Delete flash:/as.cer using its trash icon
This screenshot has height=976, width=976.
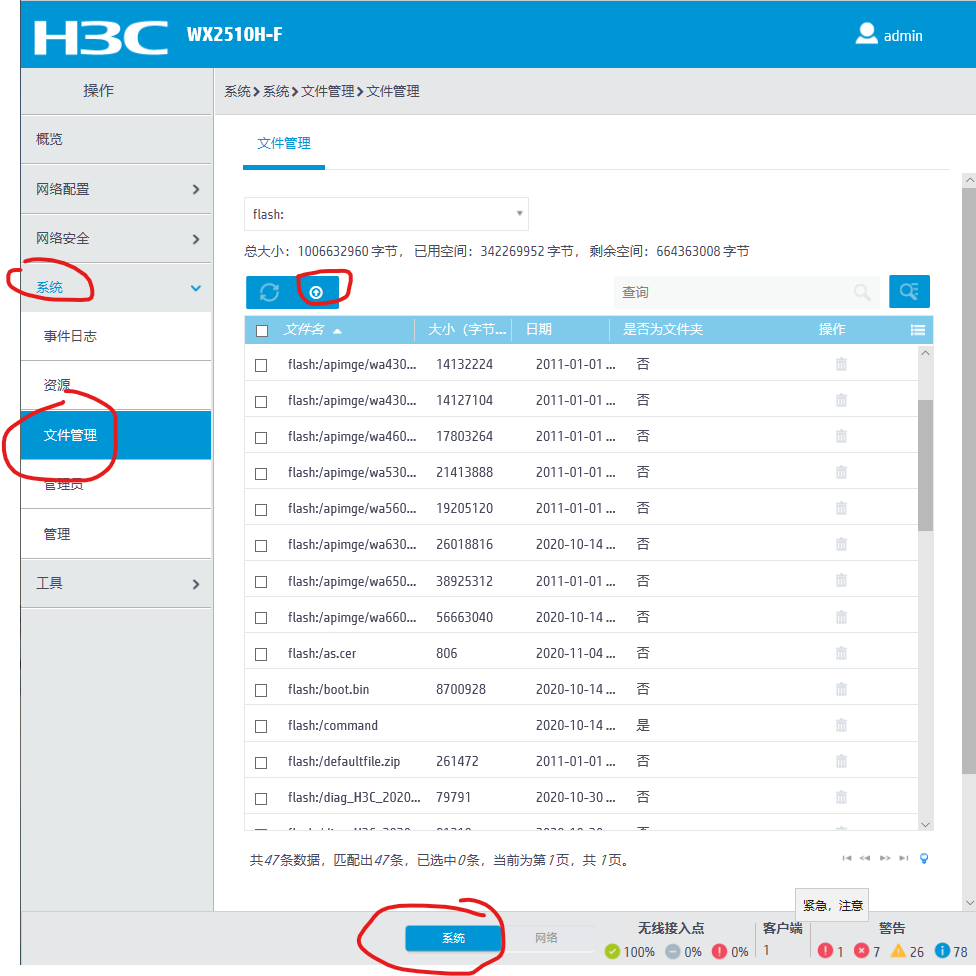click(840, 653)
